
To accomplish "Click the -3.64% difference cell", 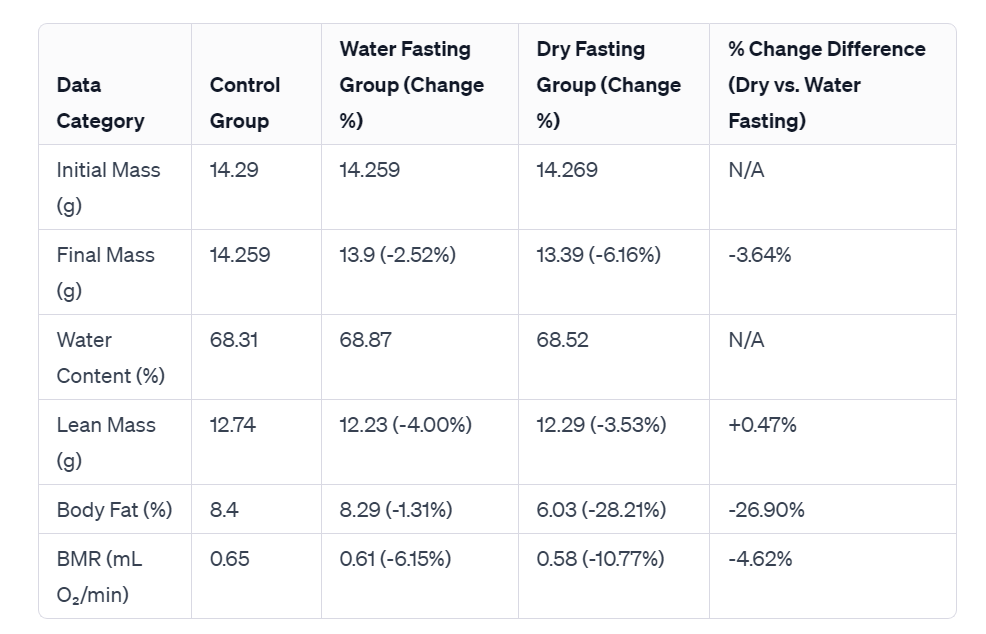I will [x=759, y=255].
